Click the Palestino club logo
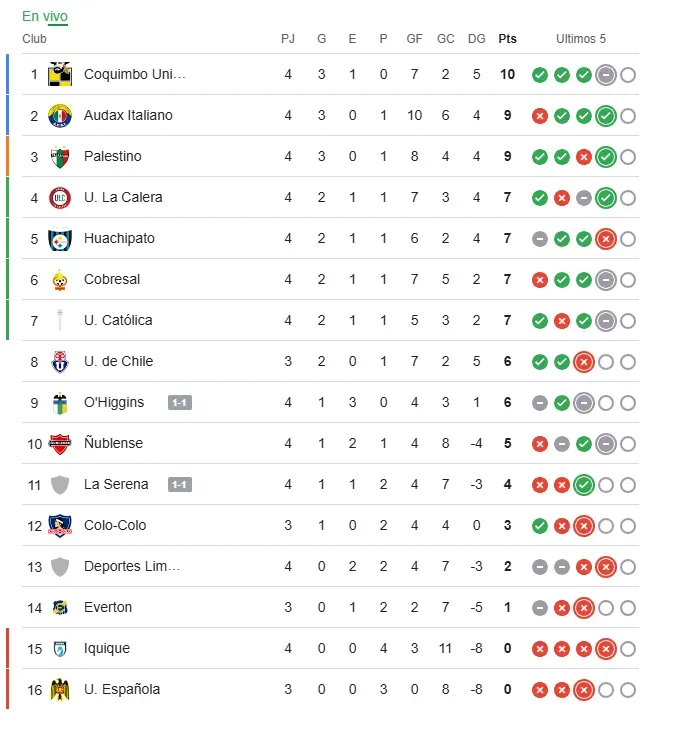679x729 pixels. tap(60, 156)
